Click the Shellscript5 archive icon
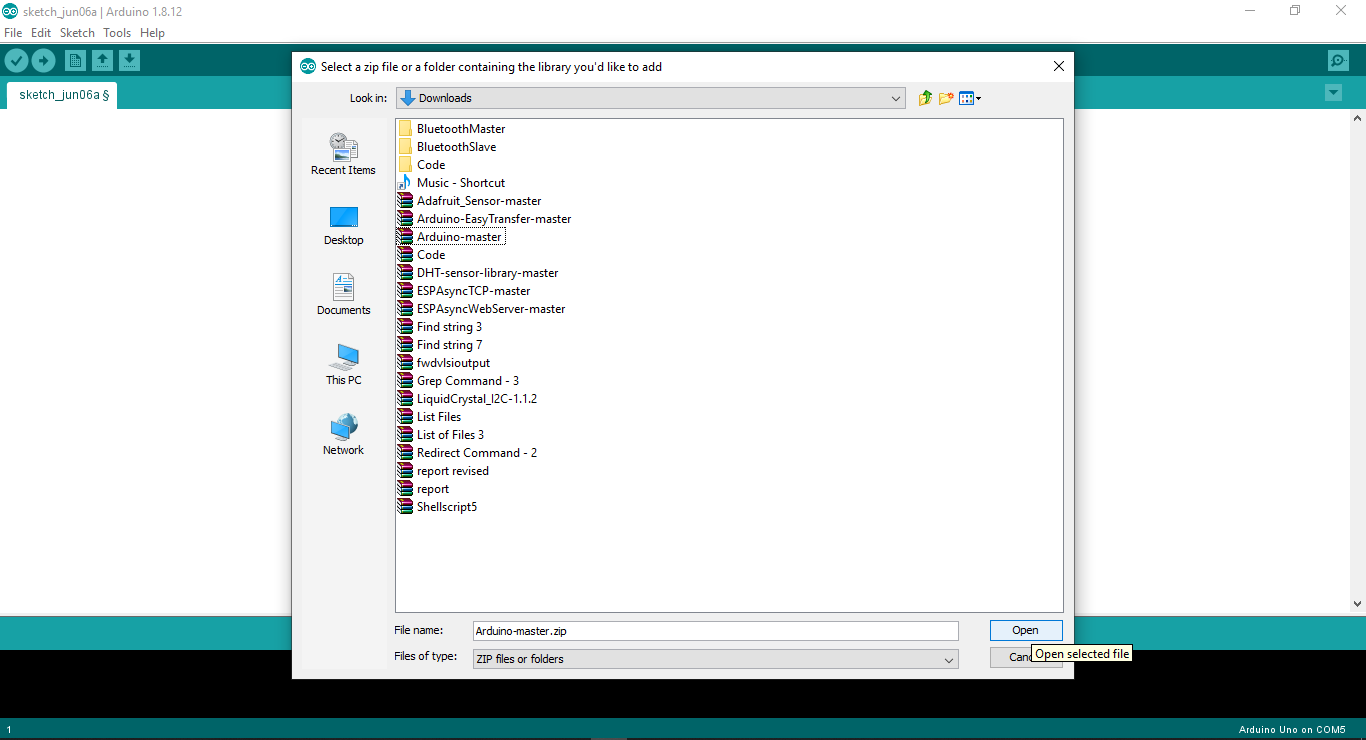The height and width of the screenshot is (740, 1366). pos(405,507)
